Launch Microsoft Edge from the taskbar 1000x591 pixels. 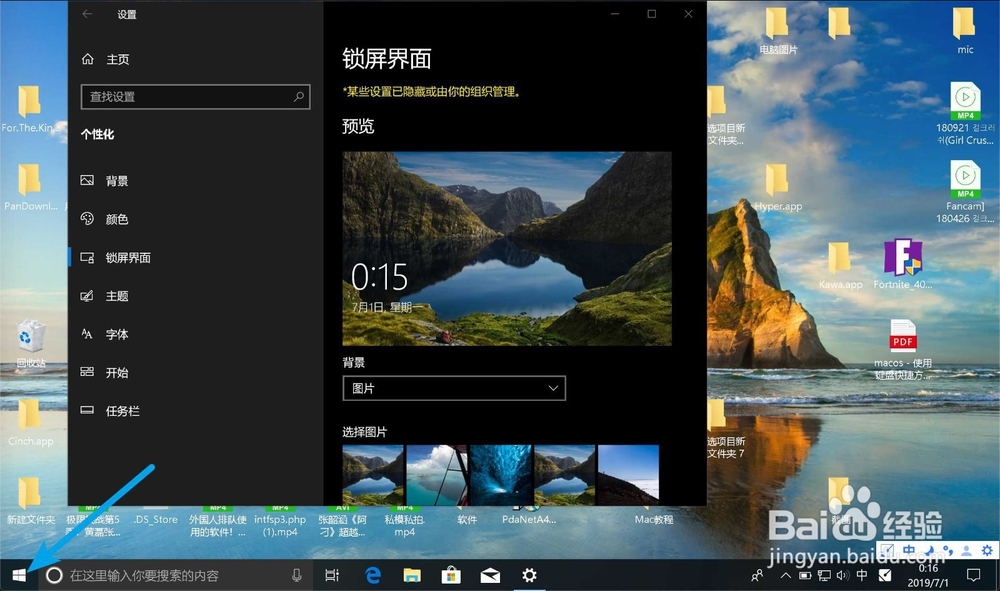click(372, 575)
